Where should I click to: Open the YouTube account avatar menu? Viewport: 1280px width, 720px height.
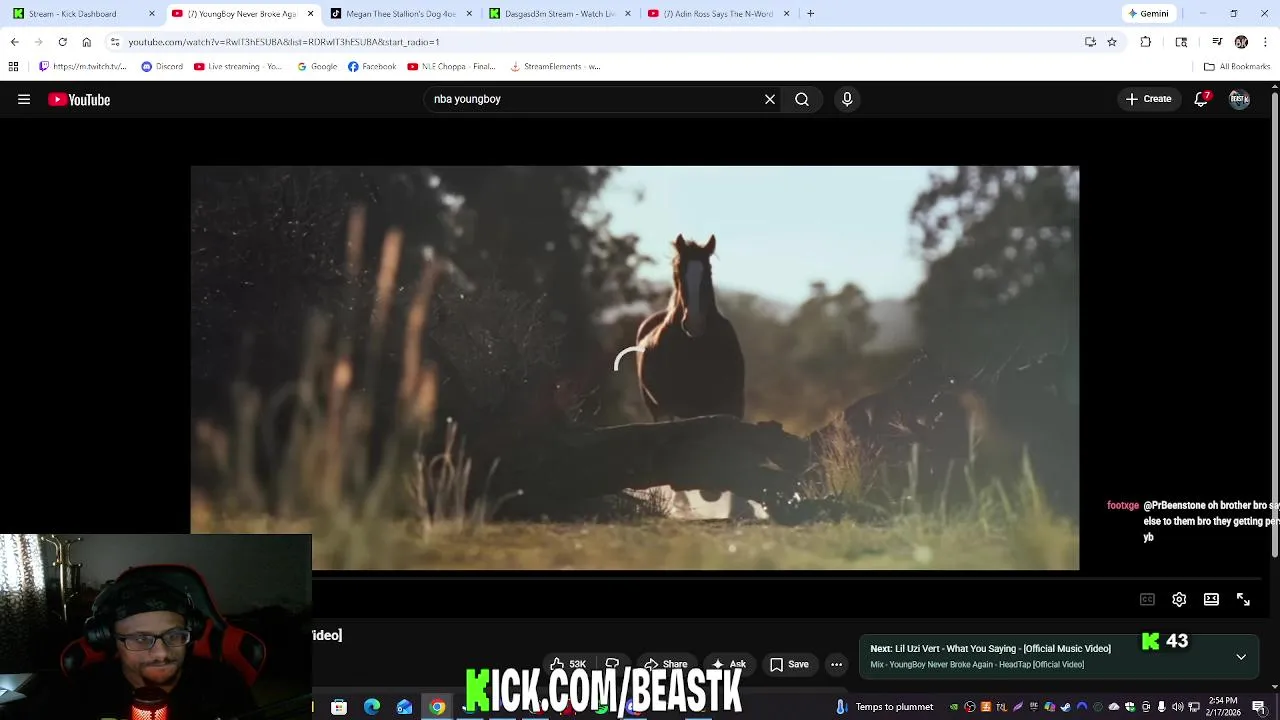click(x=1239, y=99)
